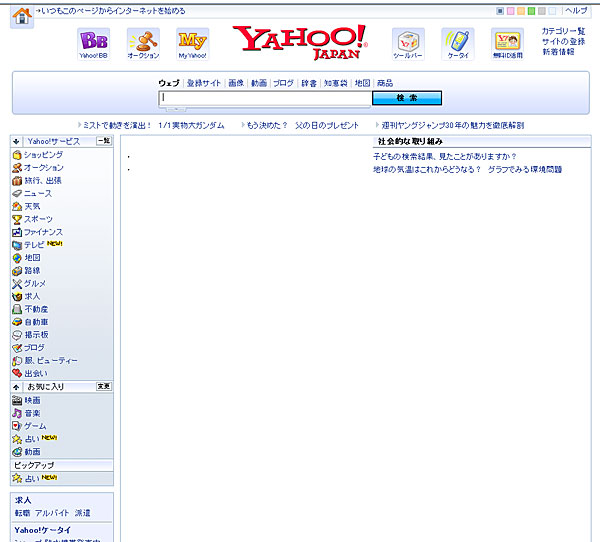The image size is (600, 542).
Task: Open the 占い link under ピックアップ
Action: tap(32, 478)
